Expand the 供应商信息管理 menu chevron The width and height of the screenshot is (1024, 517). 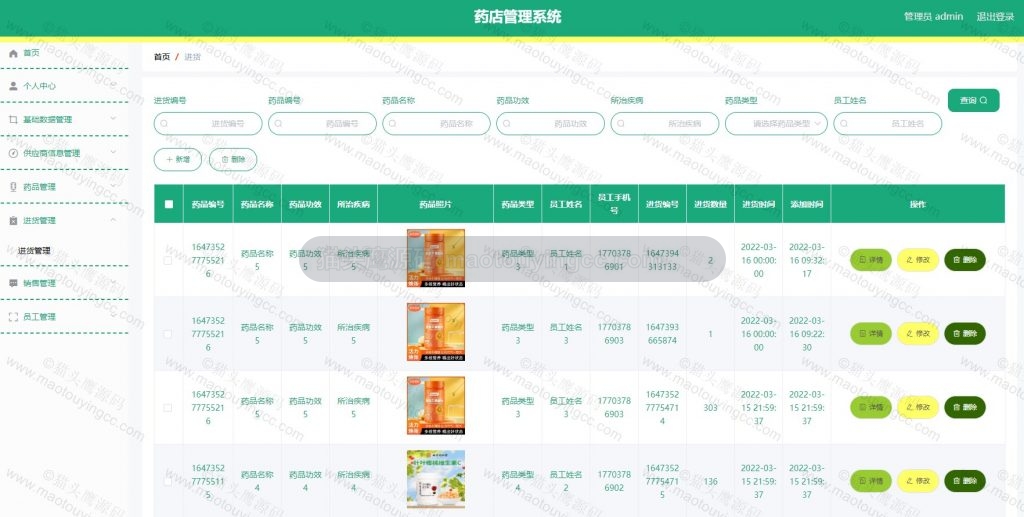[x=113, y=152]
